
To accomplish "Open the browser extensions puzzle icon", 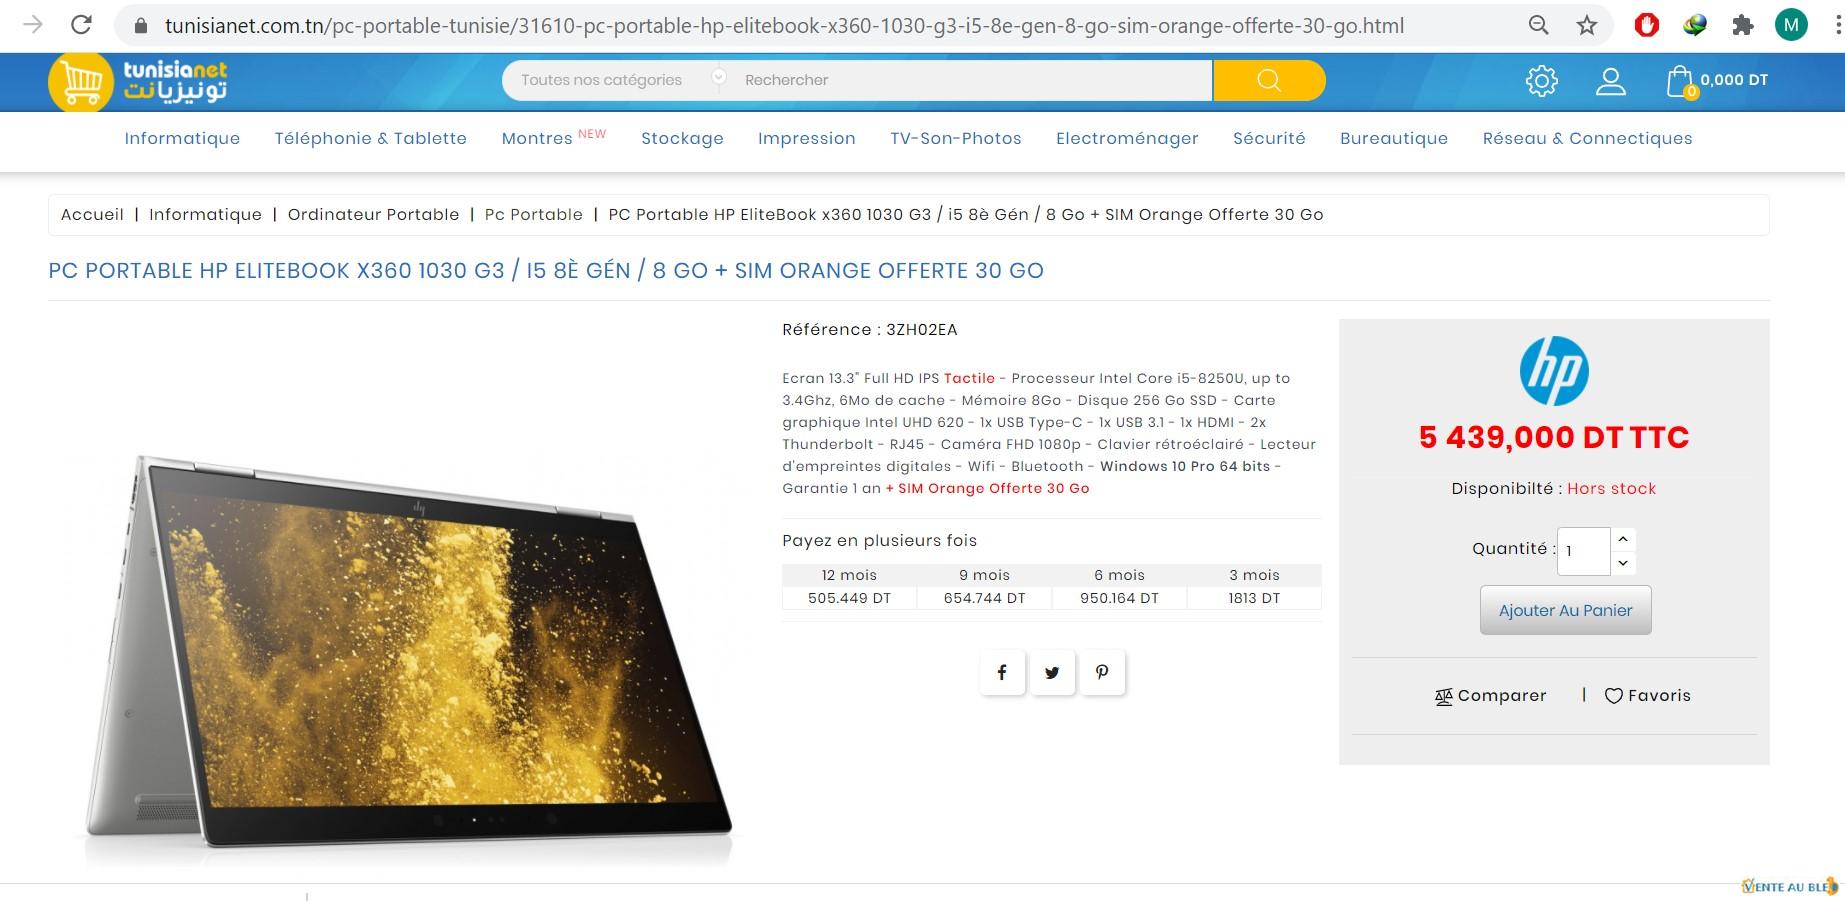I will pyautogui.click(x=1742, y=26).
